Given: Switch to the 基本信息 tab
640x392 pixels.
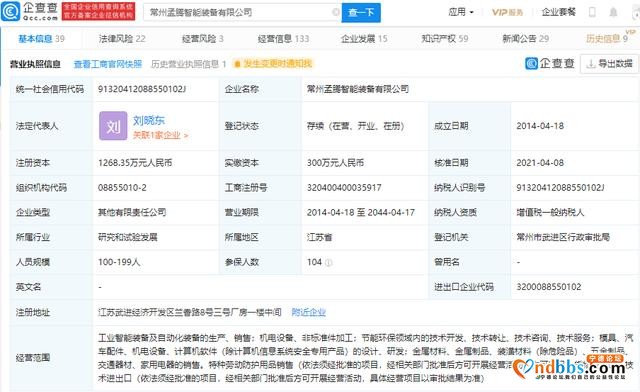Looking at the screenshot, I should pyautogui.click(x=41, y=39).
